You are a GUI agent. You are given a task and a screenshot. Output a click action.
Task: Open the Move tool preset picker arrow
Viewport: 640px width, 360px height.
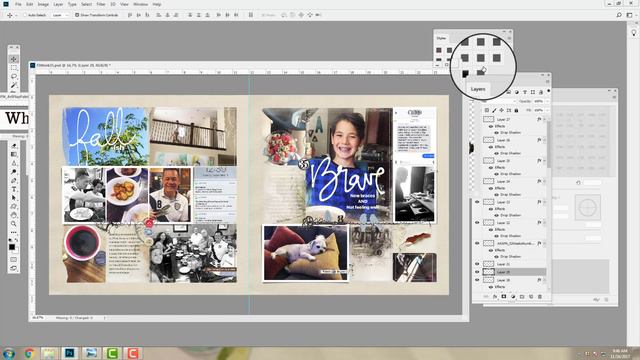(16, 15)
